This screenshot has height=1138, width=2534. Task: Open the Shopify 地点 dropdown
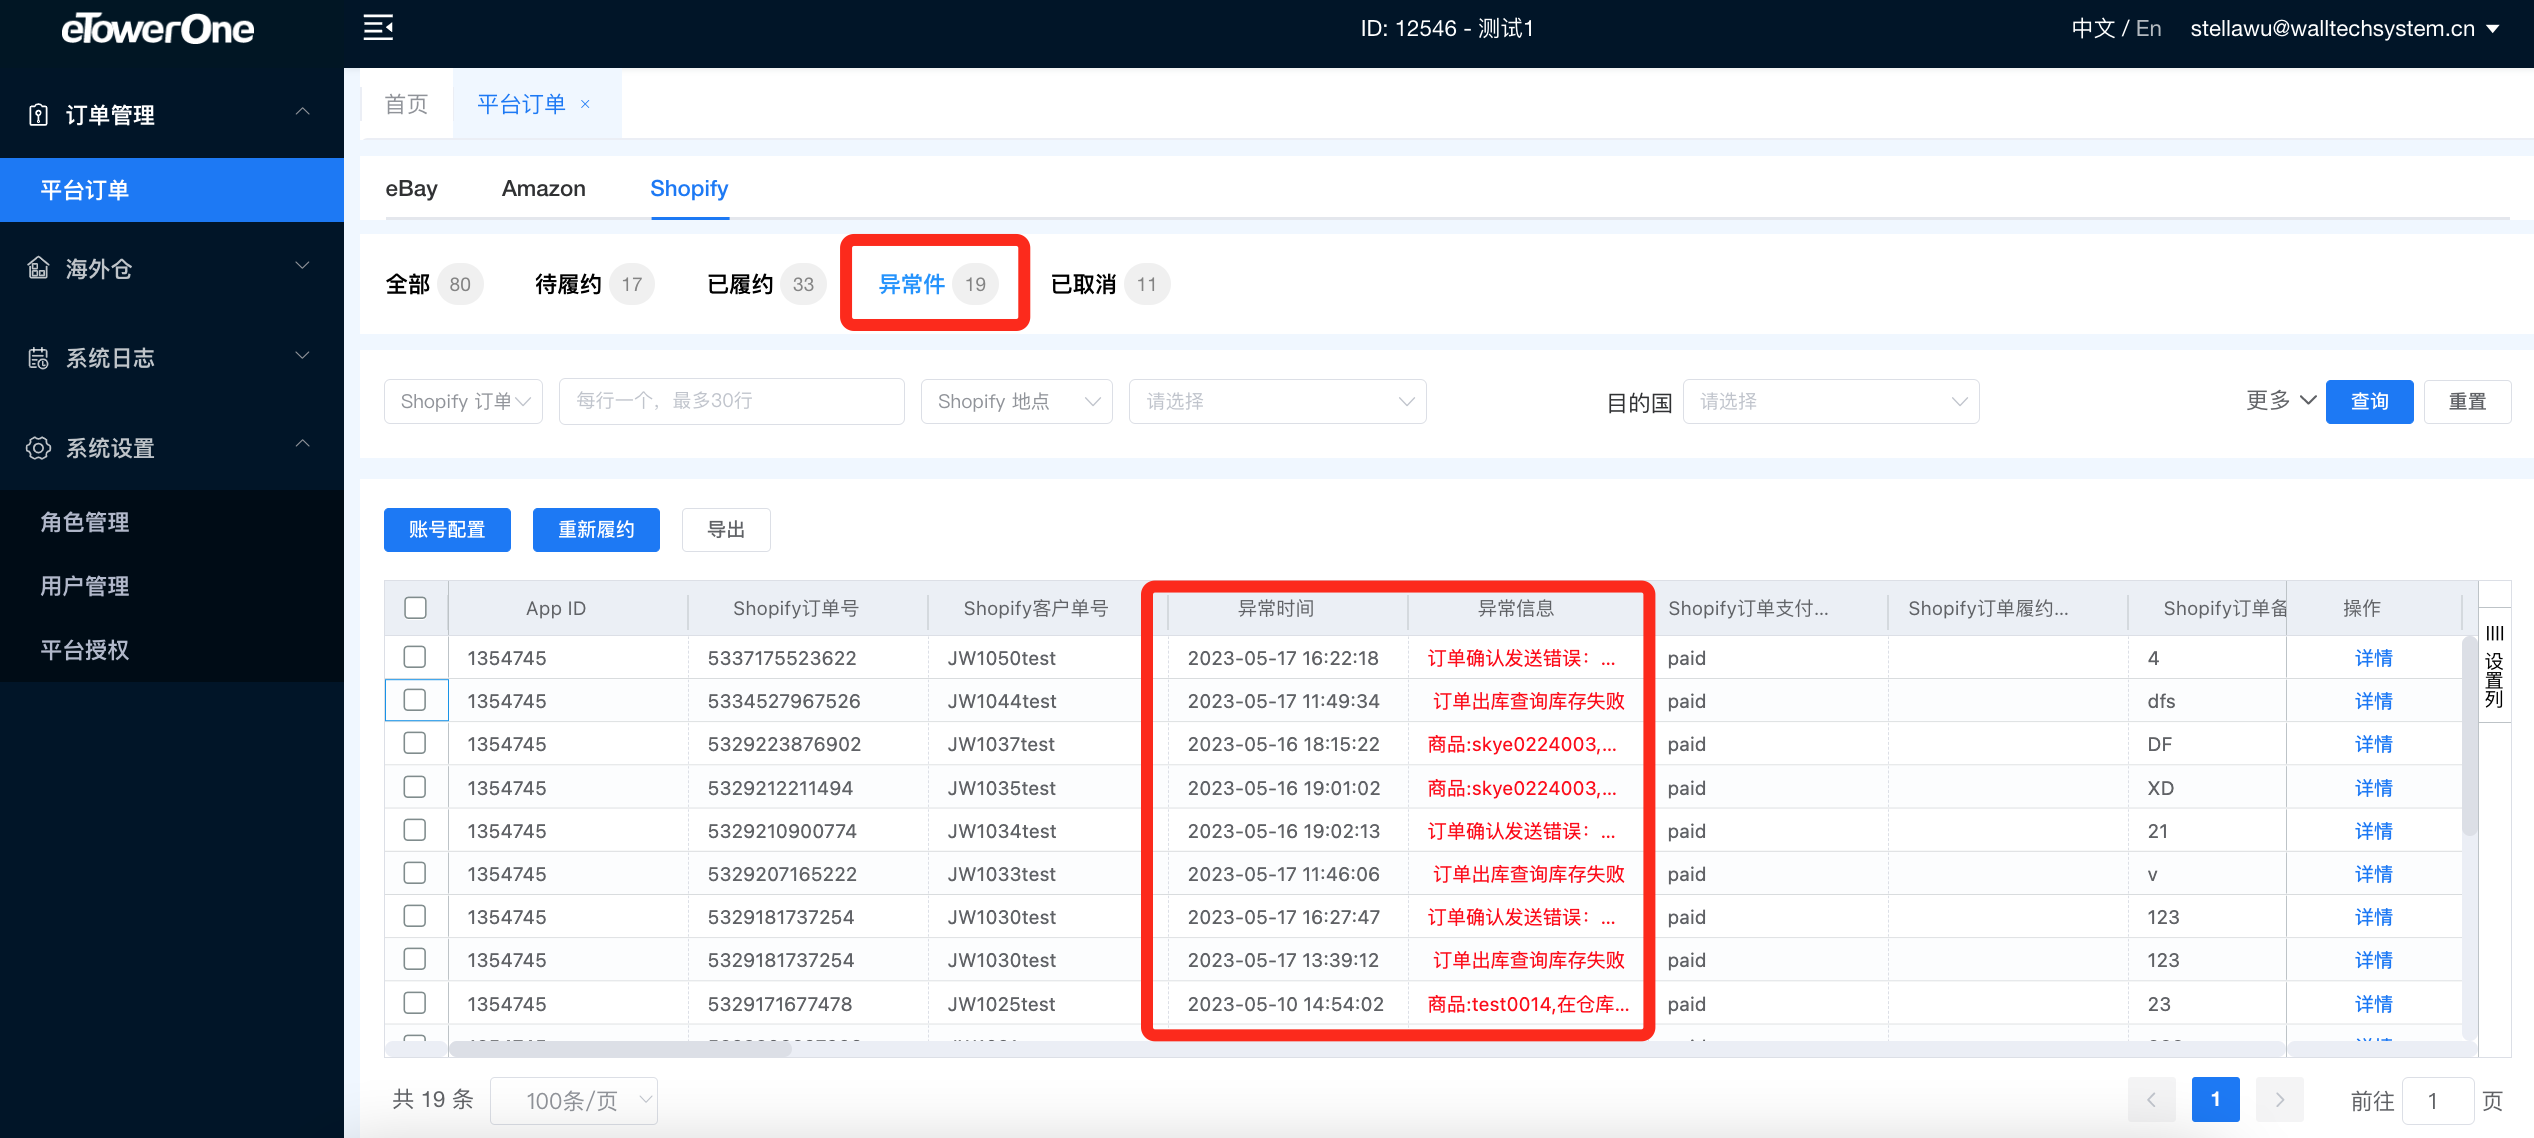(x=1016, y=401)
